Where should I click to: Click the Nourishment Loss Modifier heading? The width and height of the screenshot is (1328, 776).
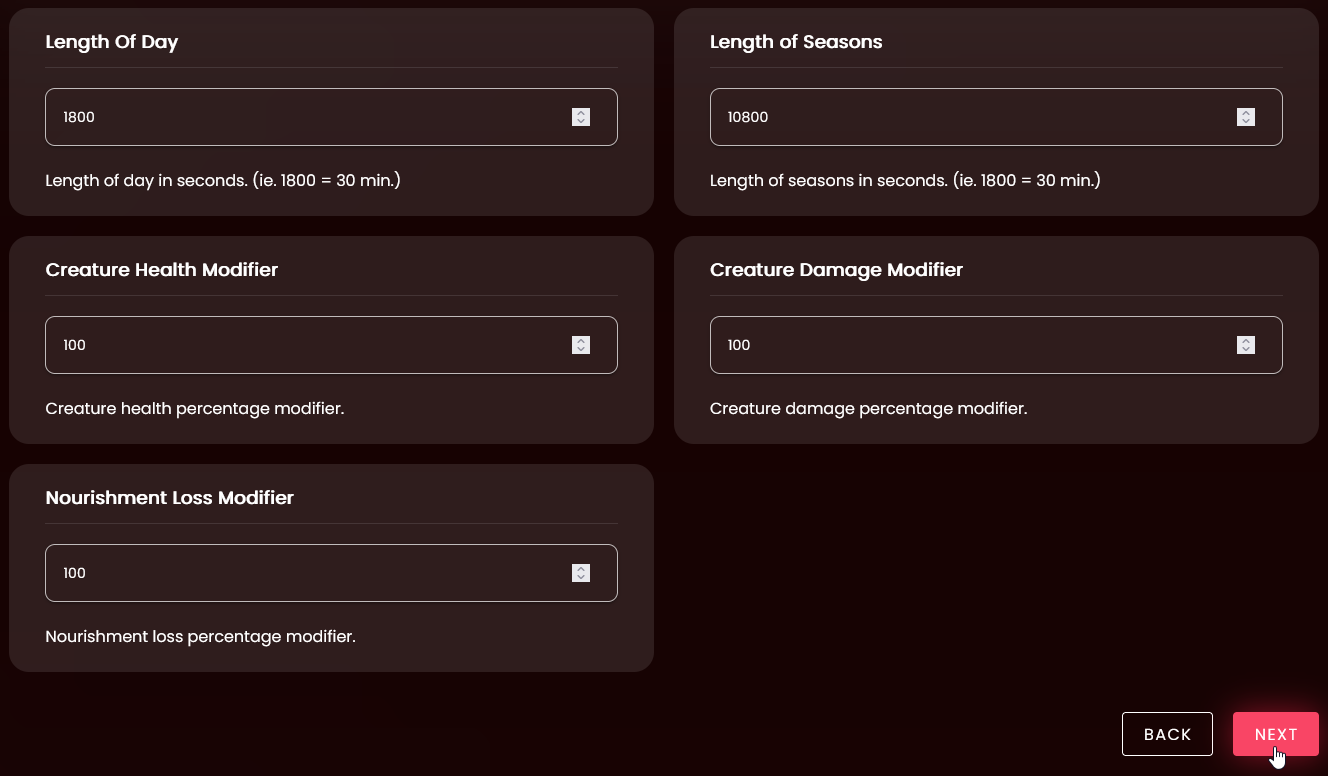click(x=170, y=498)
